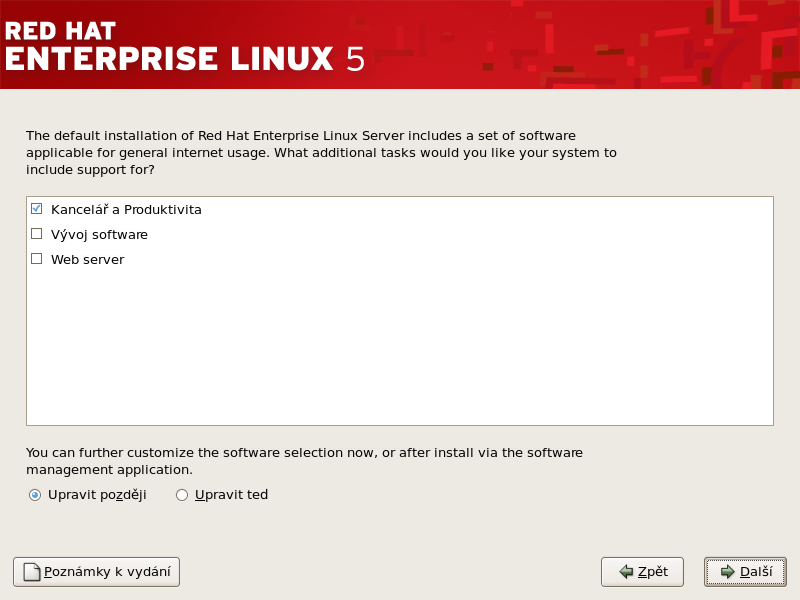Open Poznámky k vydání release notes
The width and height of the screenshot is (800, 600).
tap(97, 572)
